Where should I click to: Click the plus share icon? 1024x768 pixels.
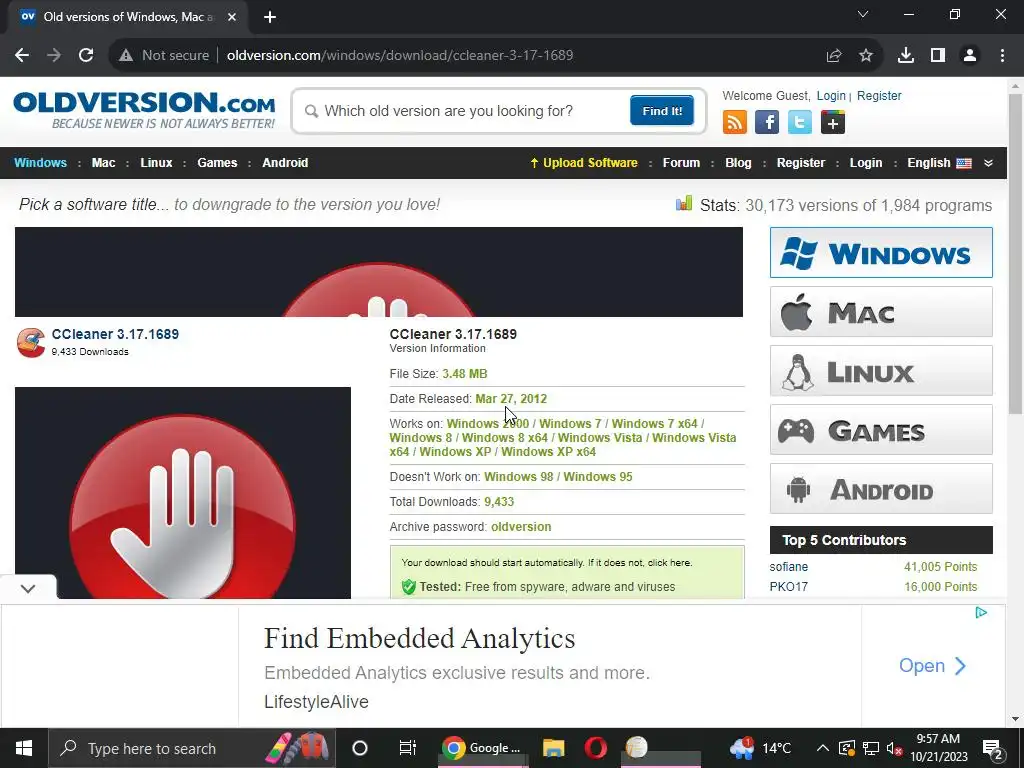(833, 122)
